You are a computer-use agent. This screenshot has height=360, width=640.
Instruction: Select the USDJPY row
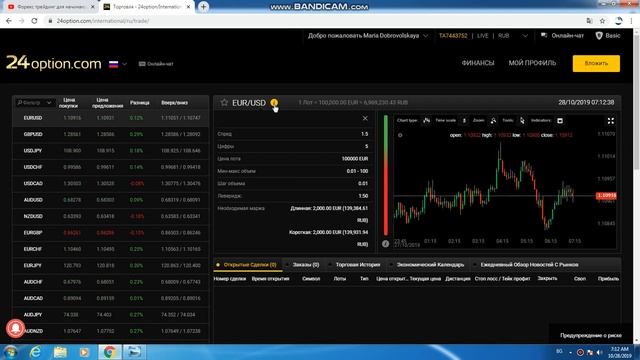coord(110,151)
